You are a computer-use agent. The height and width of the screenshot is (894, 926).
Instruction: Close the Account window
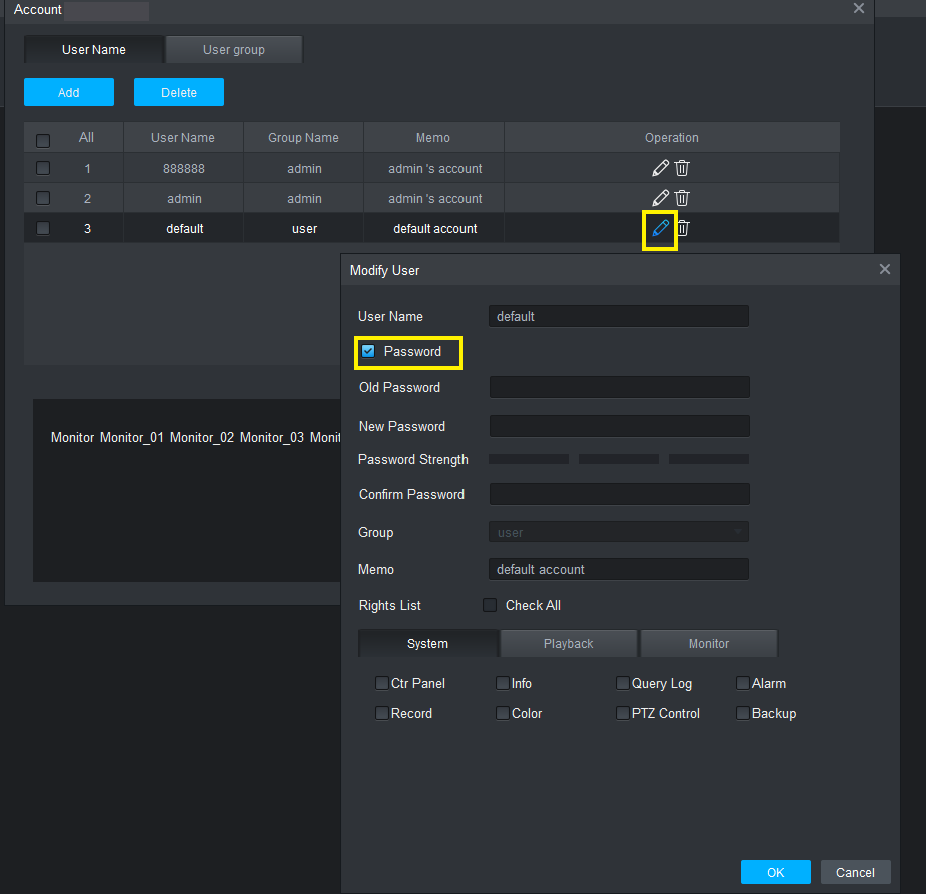(x=859, y=8)
